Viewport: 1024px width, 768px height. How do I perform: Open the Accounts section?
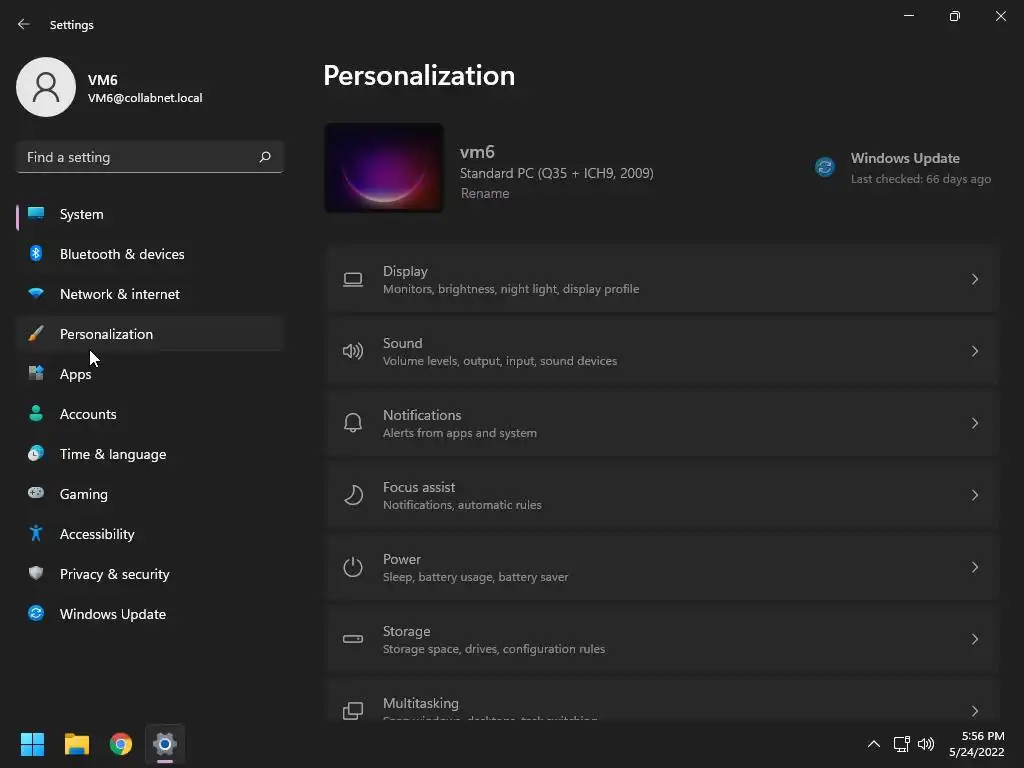pos(150,414)
